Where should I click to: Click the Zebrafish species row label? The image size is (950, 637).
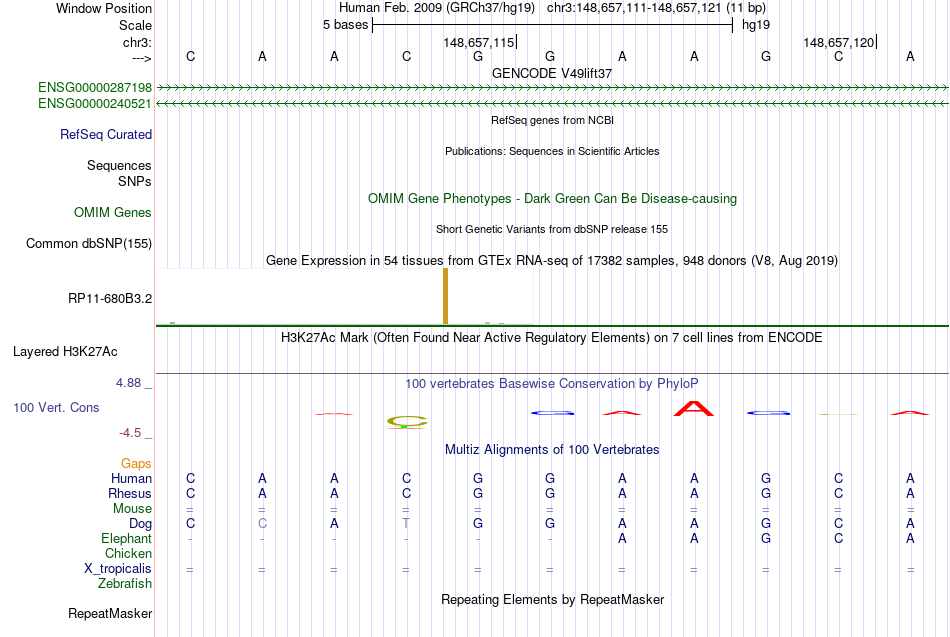tap(125, 584)
